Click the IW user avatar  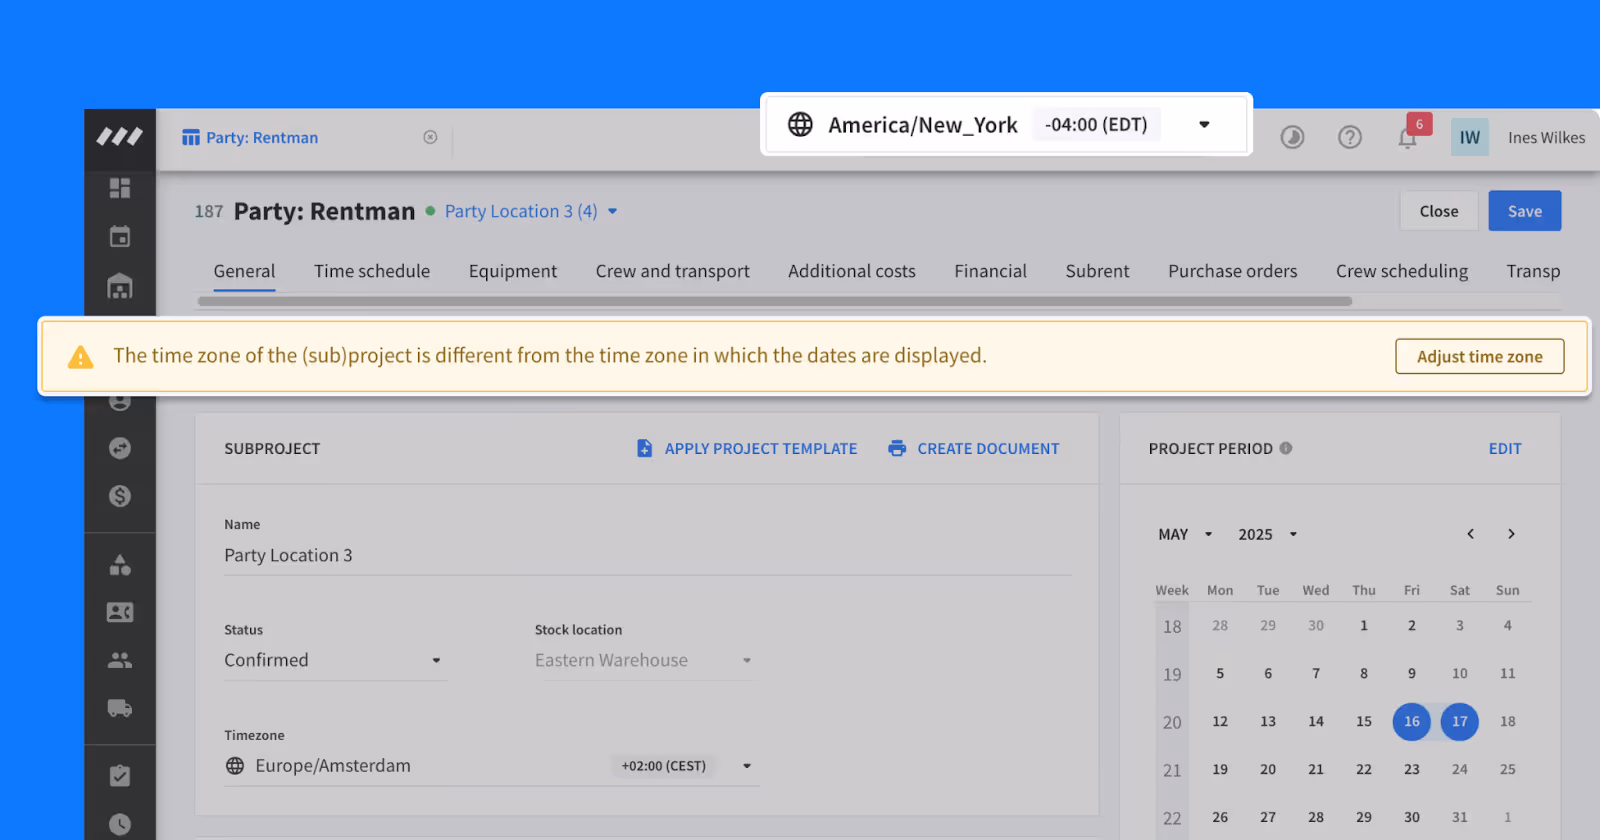click(1470, 137)
